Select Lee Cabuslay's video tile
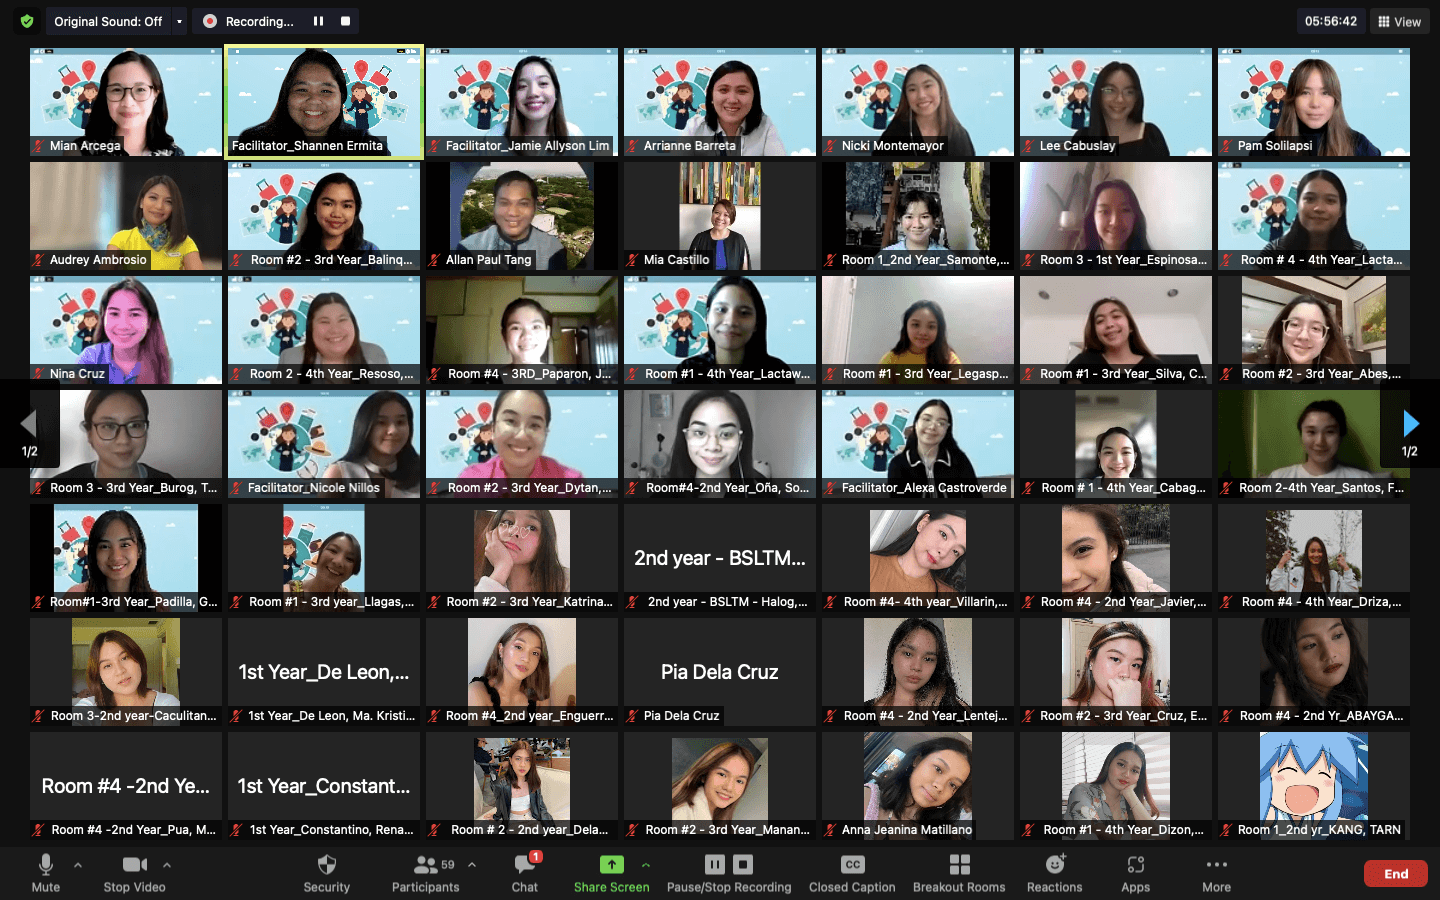The image size is (1440, 900). 1116,102
